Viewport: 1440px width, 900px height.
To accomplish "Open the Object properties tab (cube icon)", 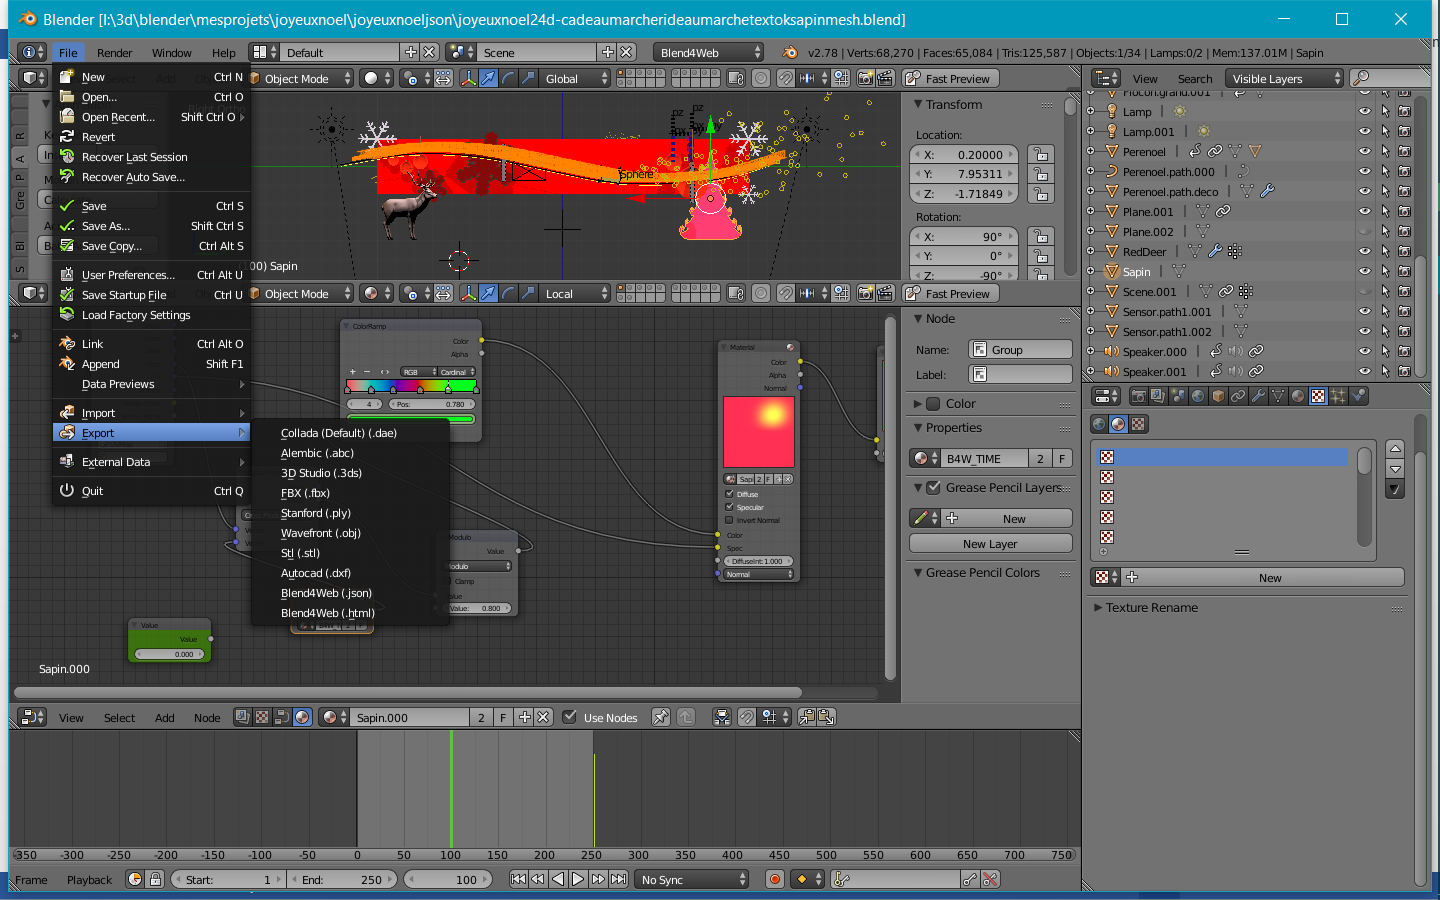I will tap(1218, 396).
